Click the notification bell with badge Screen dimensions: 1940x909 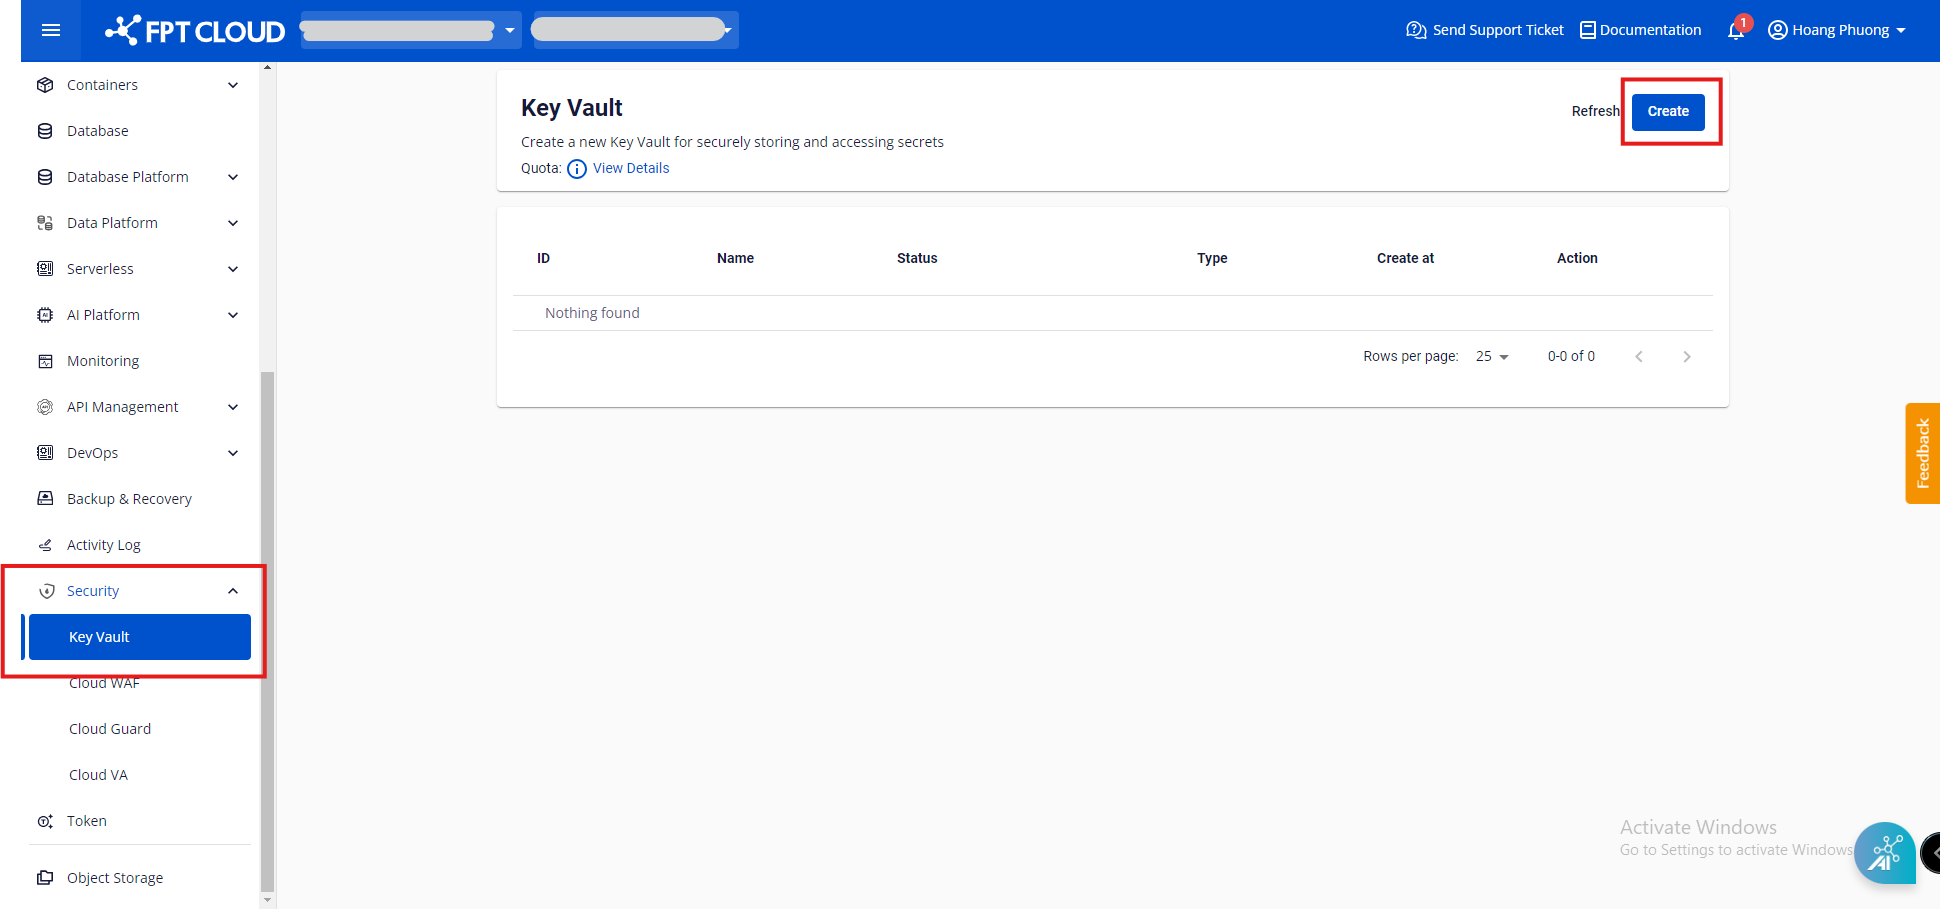[x=1735, y=30]
